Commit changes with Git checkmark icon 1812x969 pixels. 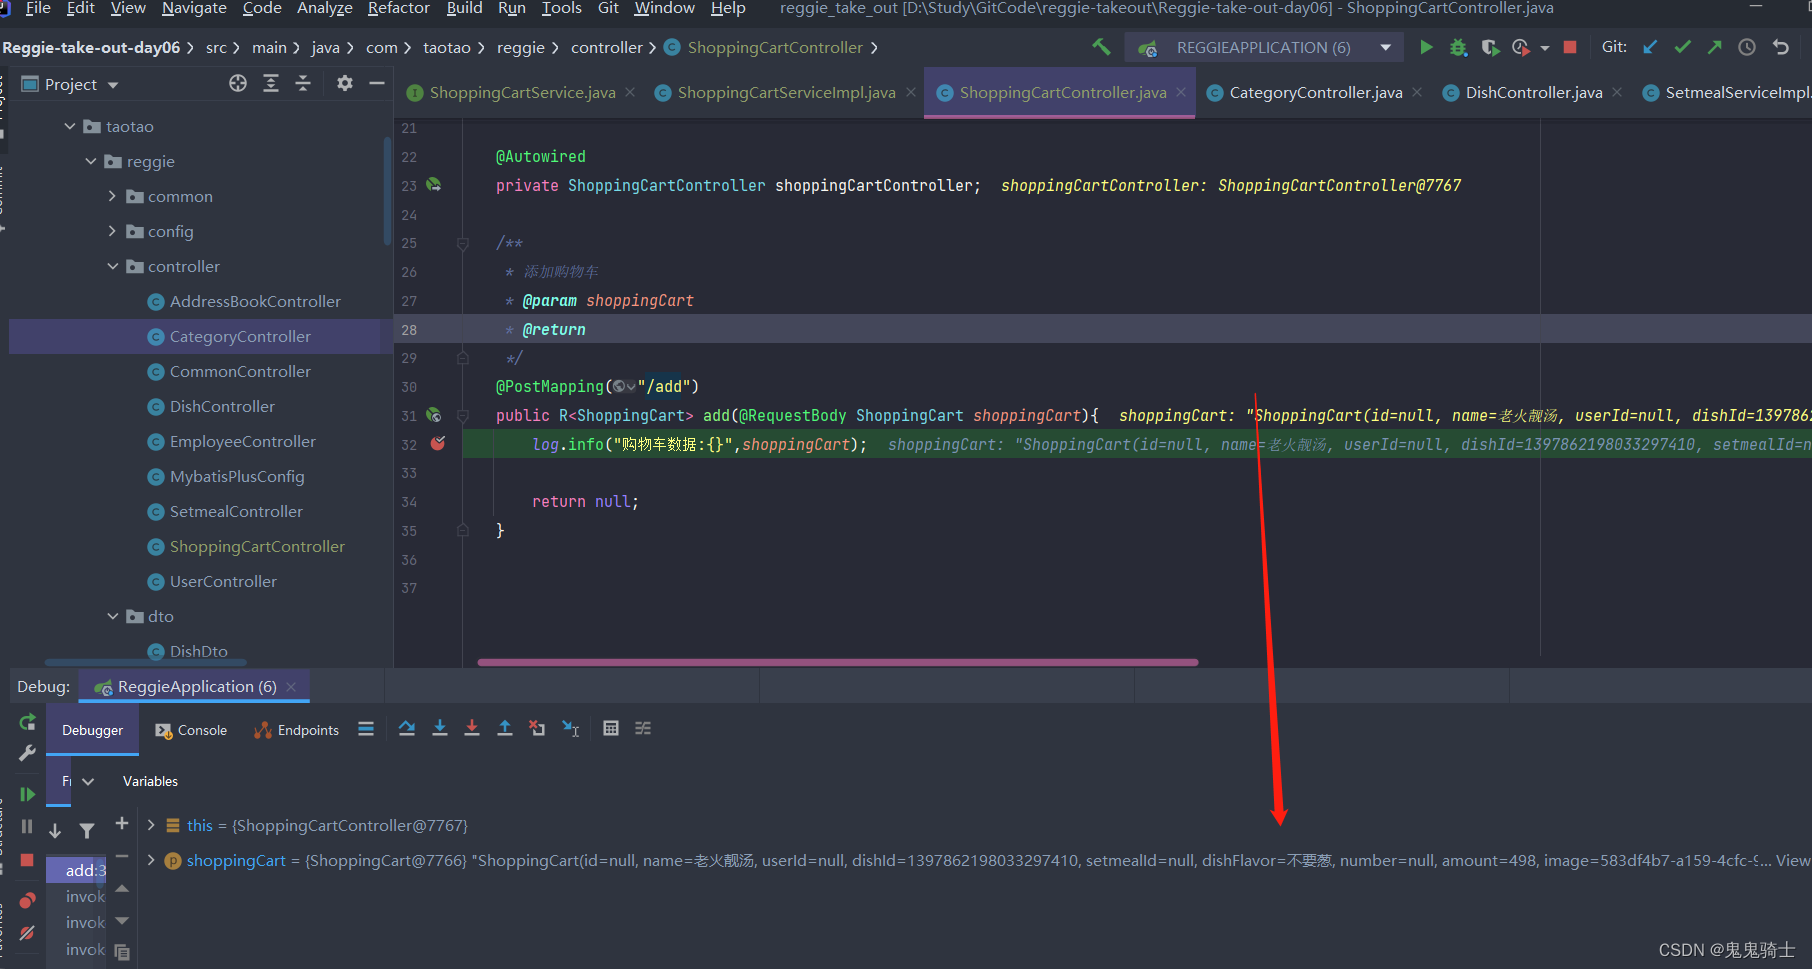tap(1683, 47)
